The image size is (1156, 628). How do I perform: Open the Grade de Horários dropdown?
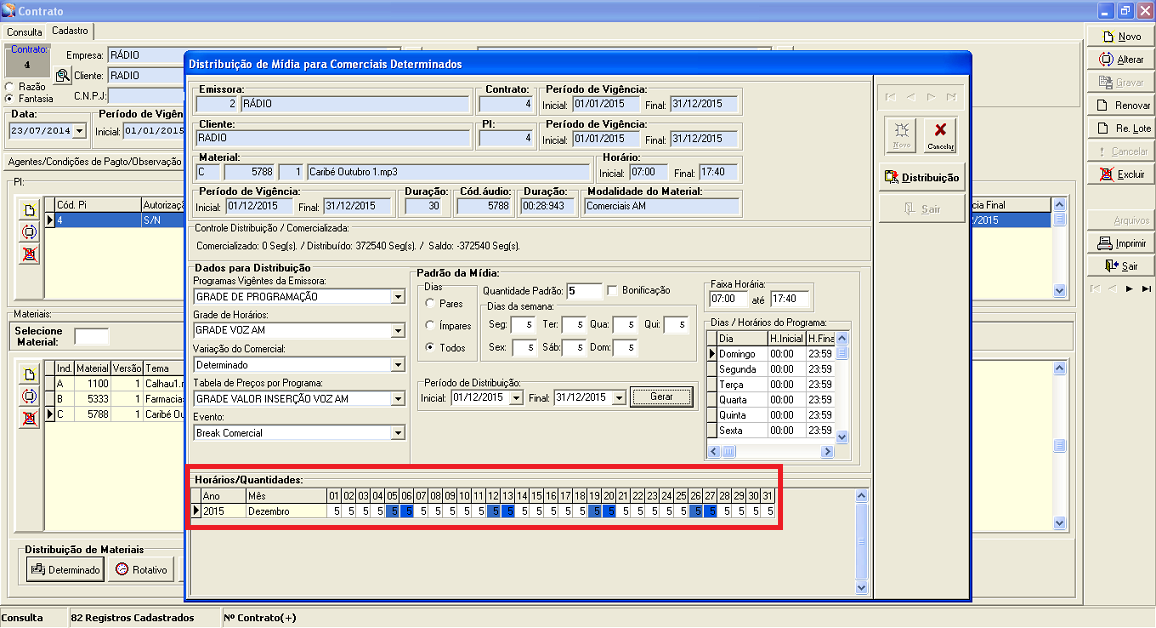coord(398,329)
